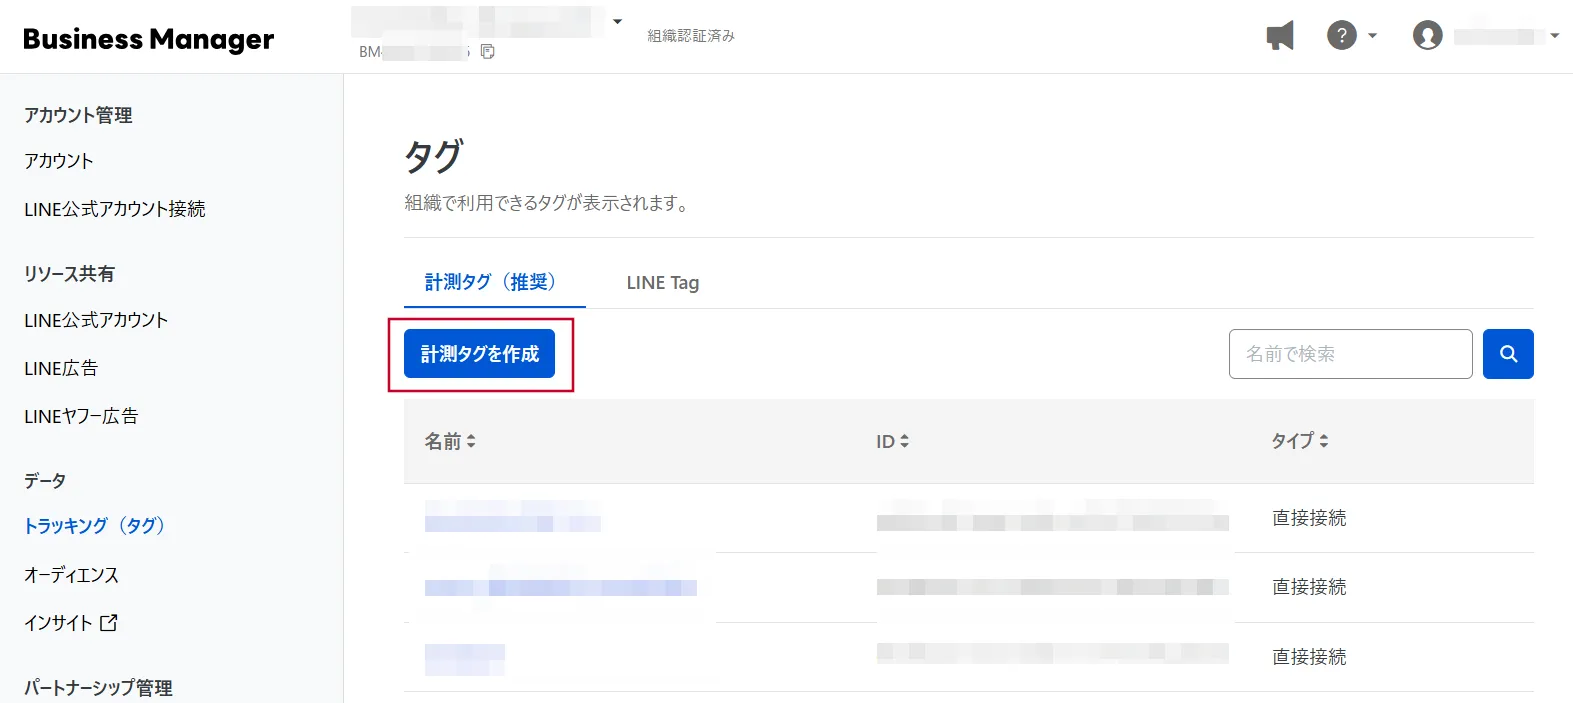Copy the BM ID with copy icon

point(488,52)
